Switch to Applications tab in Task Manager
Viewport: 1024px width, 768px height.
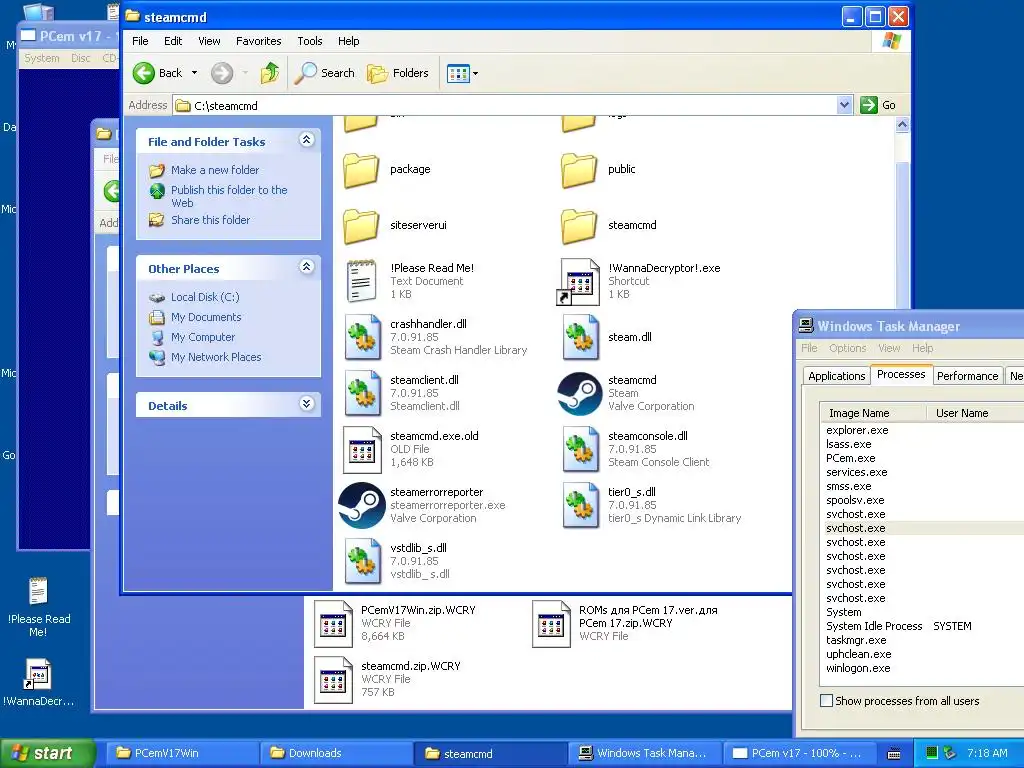[837, 376]
